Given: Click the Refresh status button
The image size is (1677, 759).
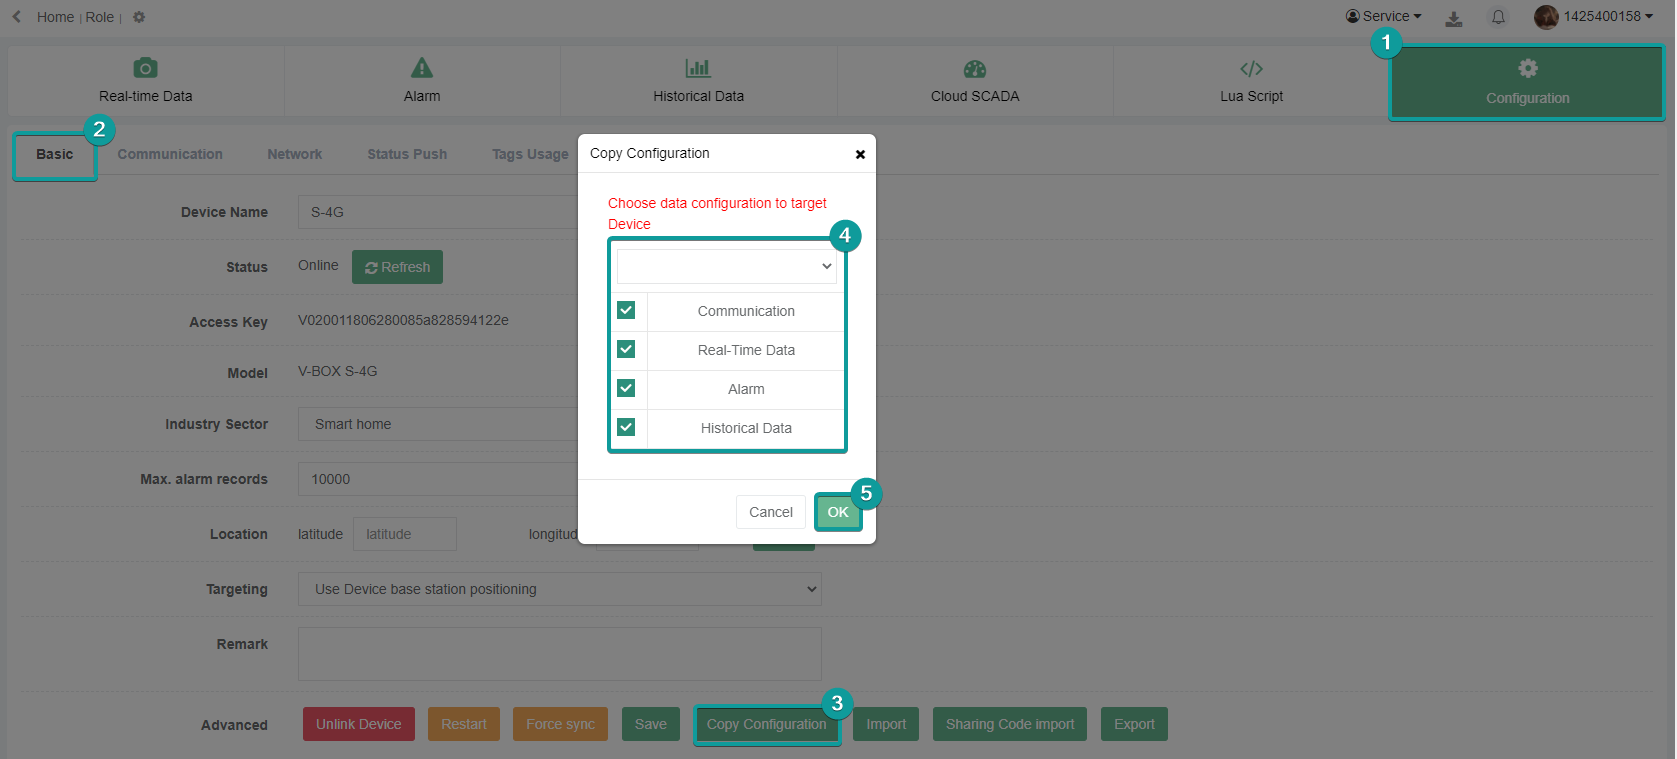Looking at the screenshot, I should tap(397, 267).
